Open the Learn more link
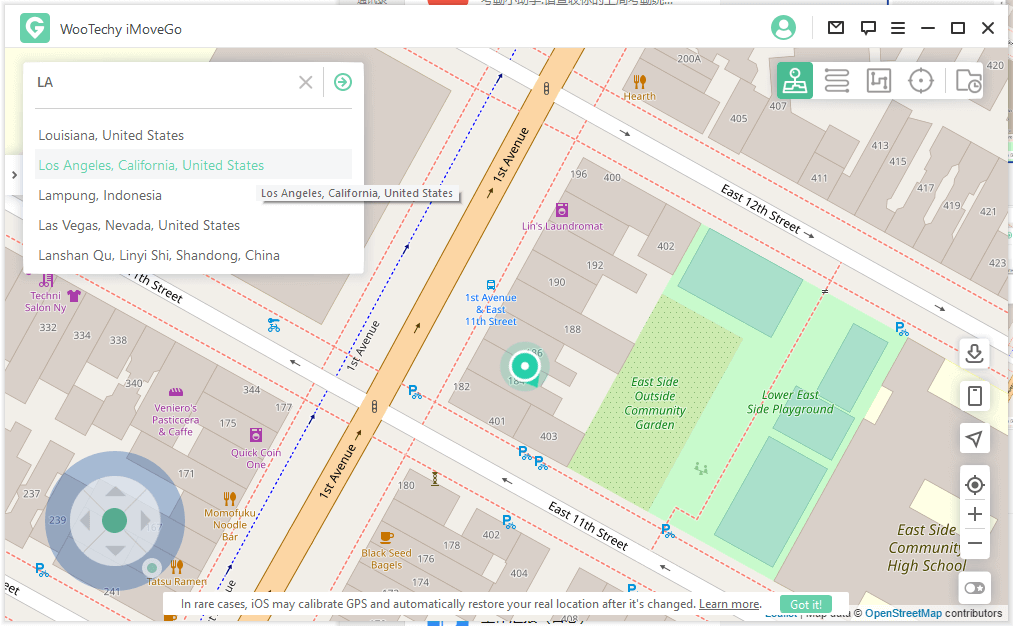The width and height of the screenshot is (1013, 626). coord(729,604)
